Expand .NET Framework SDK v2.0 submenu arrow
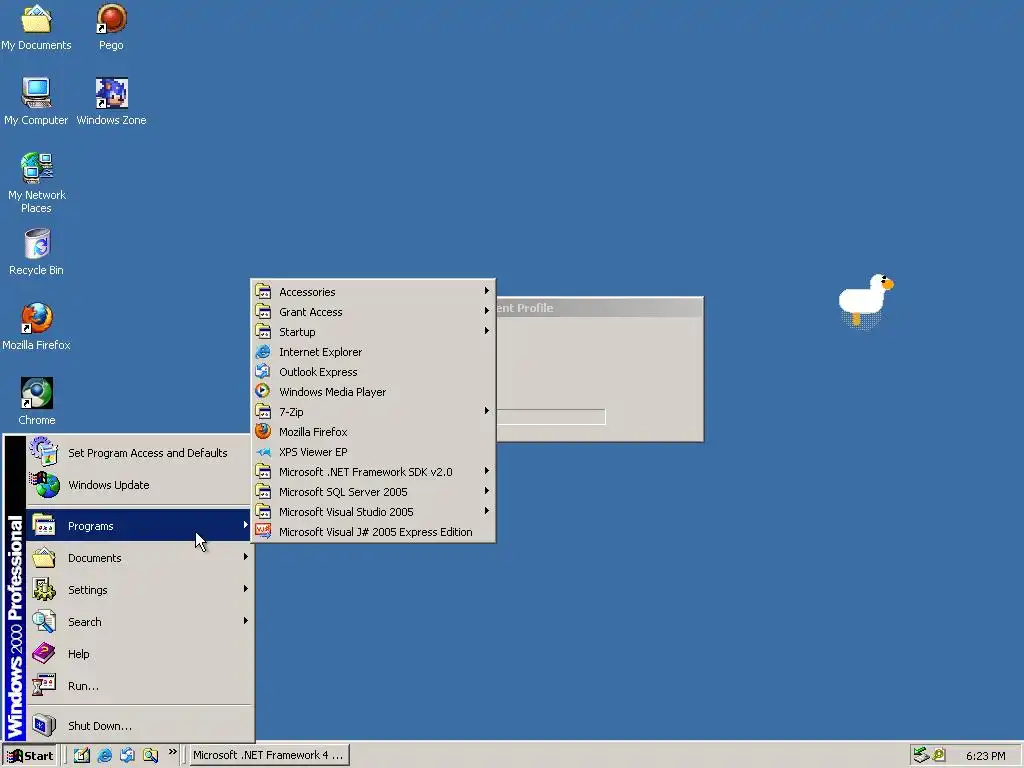Screen dimensions: 1024x768 (487, 471)
